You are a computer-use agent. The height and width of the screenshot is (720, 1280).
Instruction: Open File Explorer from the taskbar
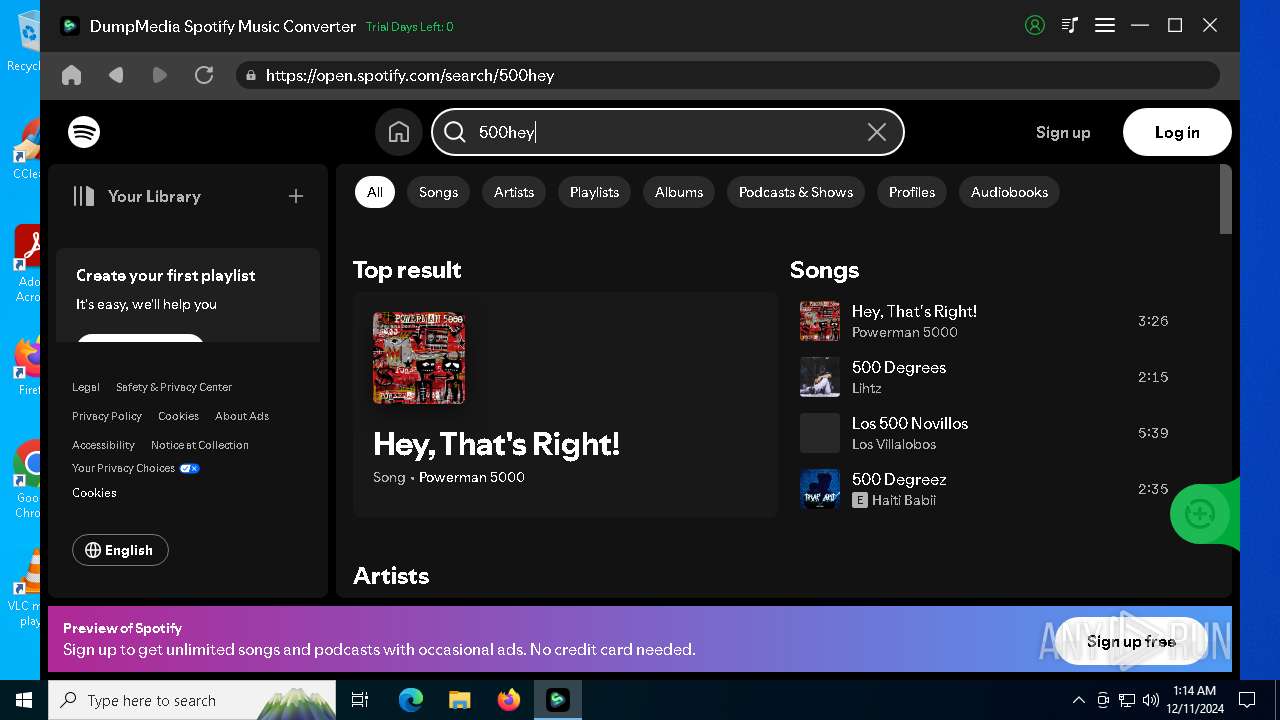(460, 700)
